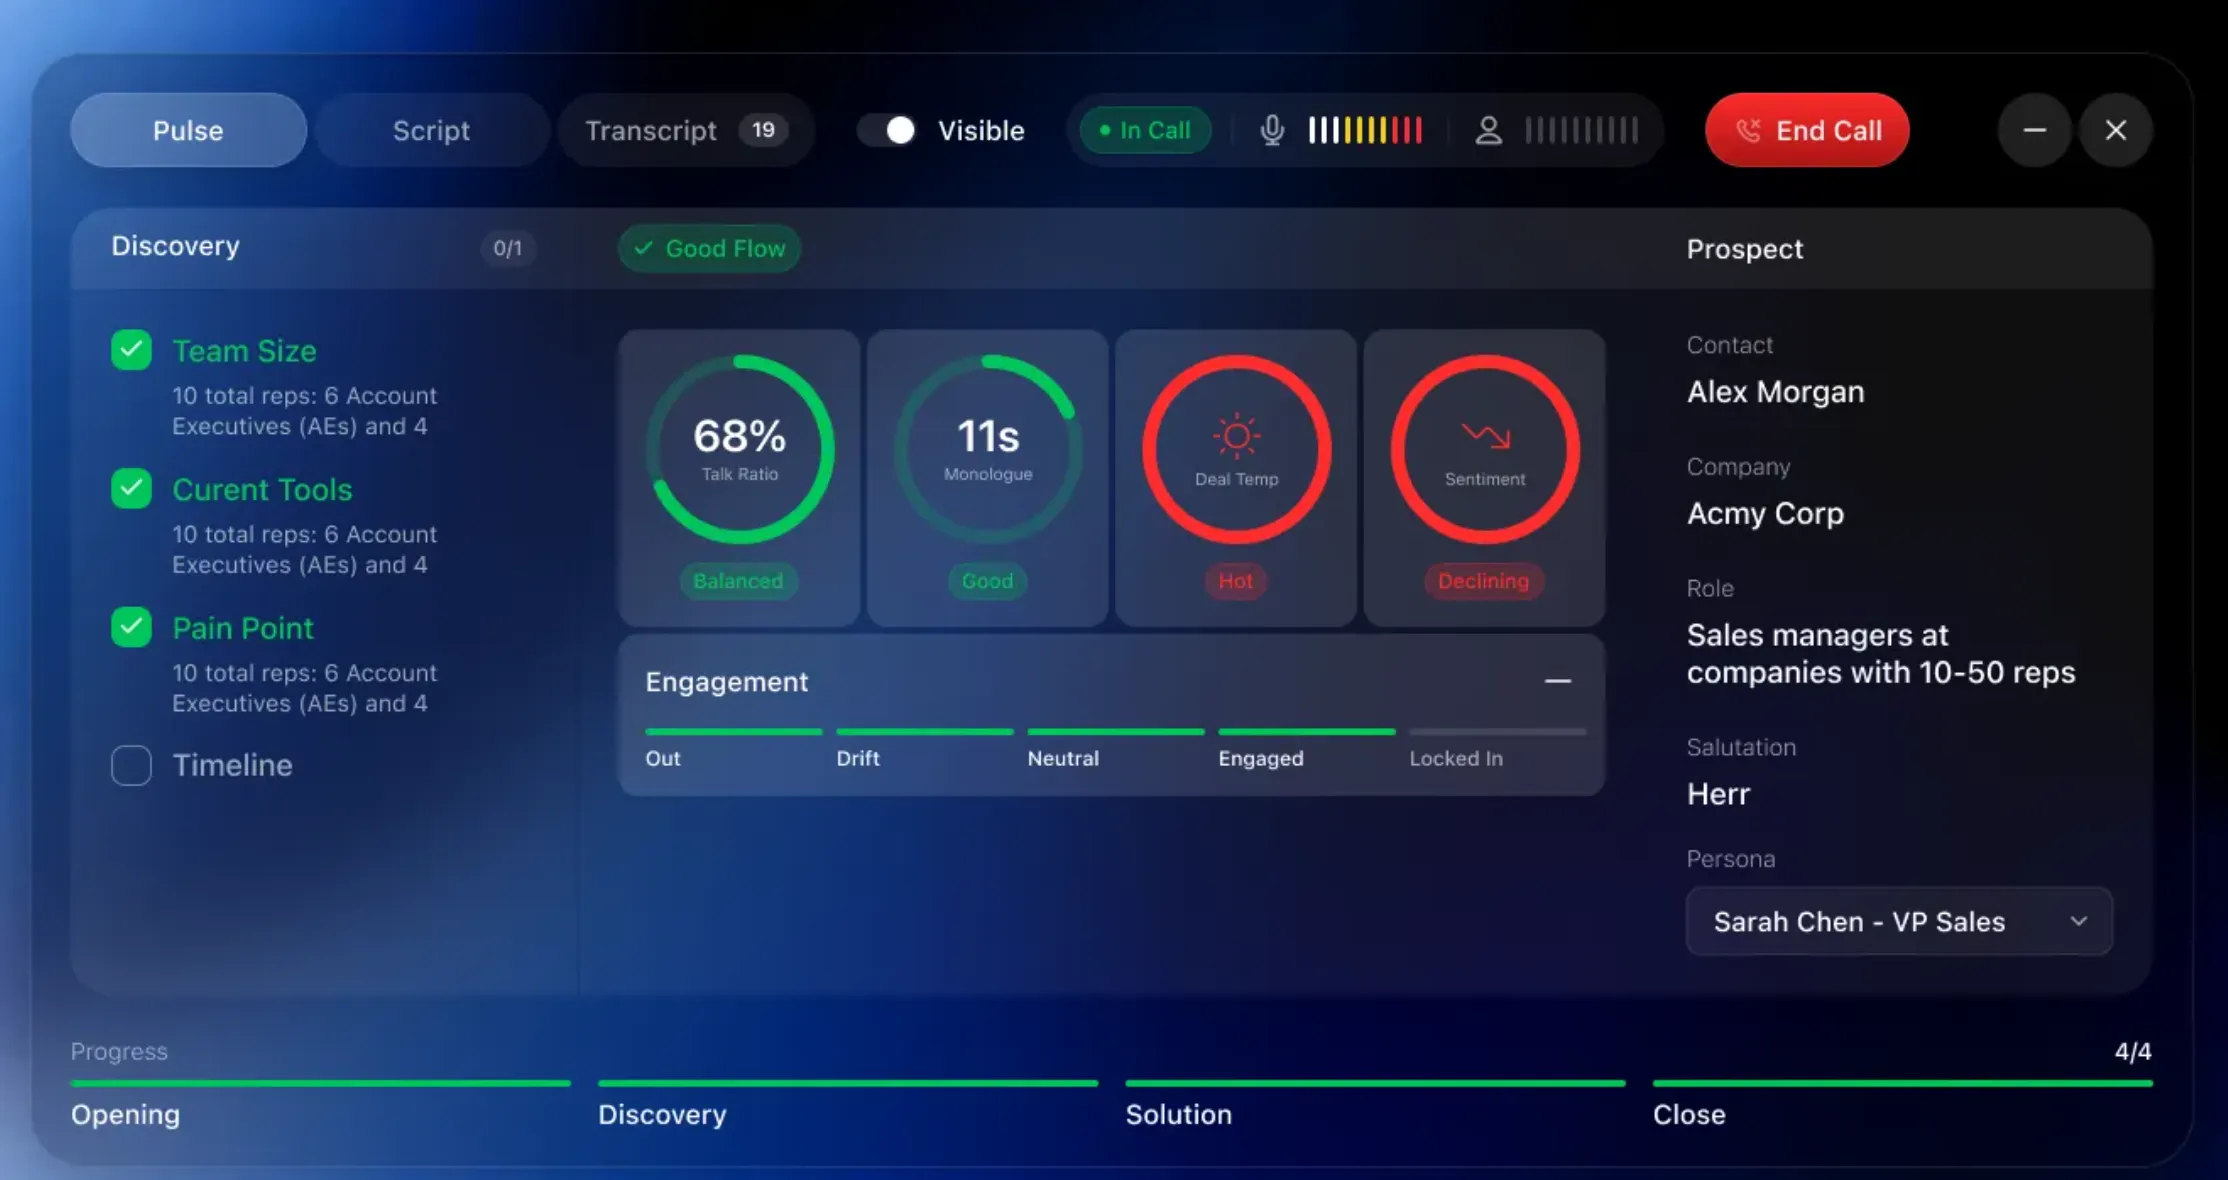
Task: Uncheck the Team Size checkbox
Action: click(131, 350)
